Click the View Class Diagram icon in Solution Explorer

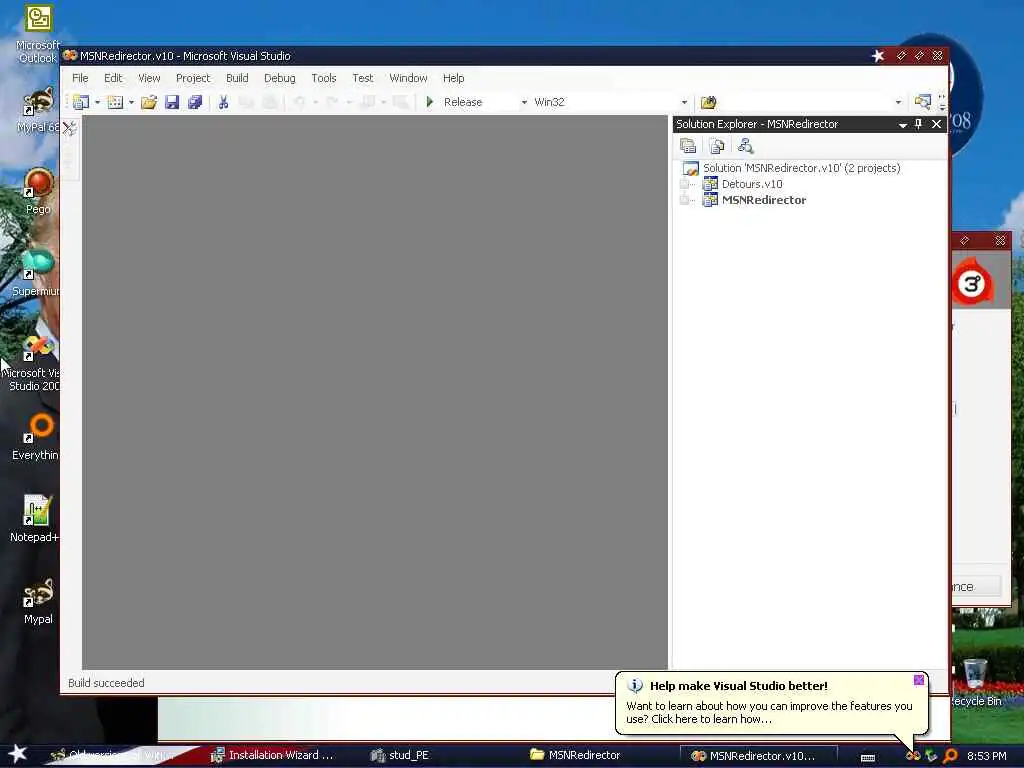point(745,146)
